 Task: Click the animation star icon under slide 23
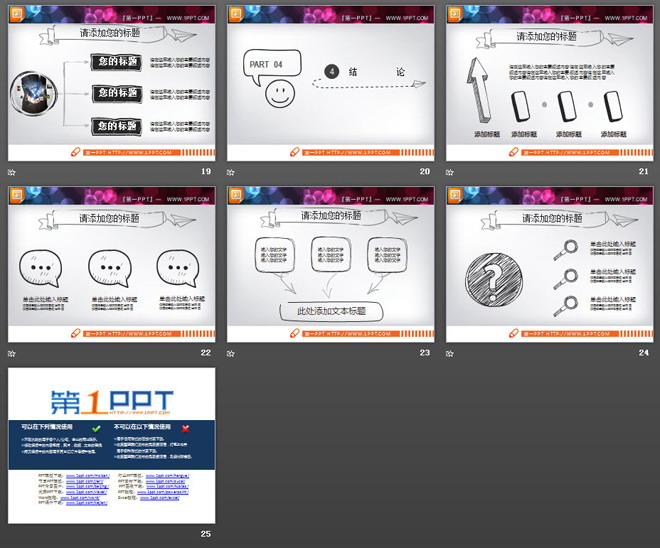(232, 352)
